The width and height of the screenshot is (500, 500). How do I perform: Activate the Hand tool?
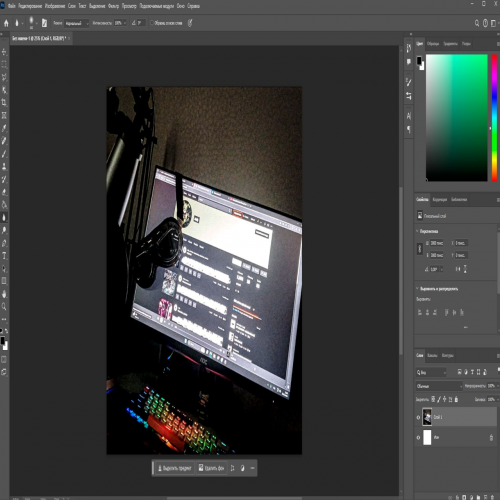tap(4, 294)
